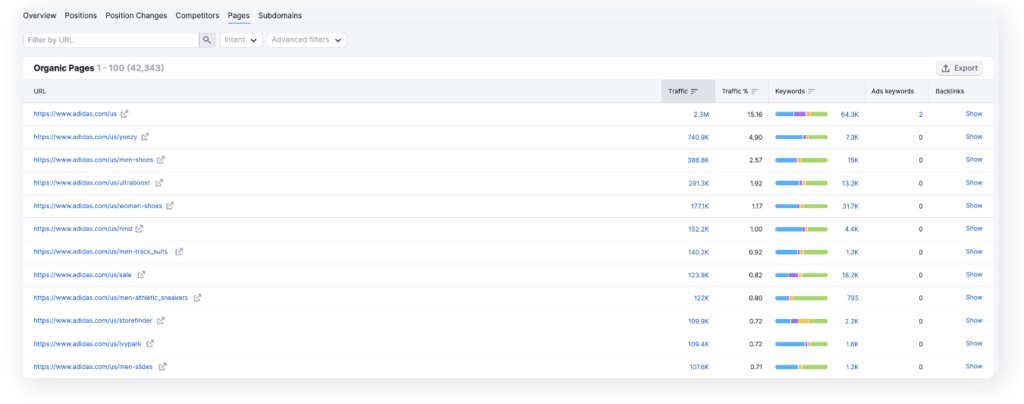The width and height of the screenshot is (1024, 404).
Task: Open the 2.3M traffic value
Action: [x=701, y=114]
